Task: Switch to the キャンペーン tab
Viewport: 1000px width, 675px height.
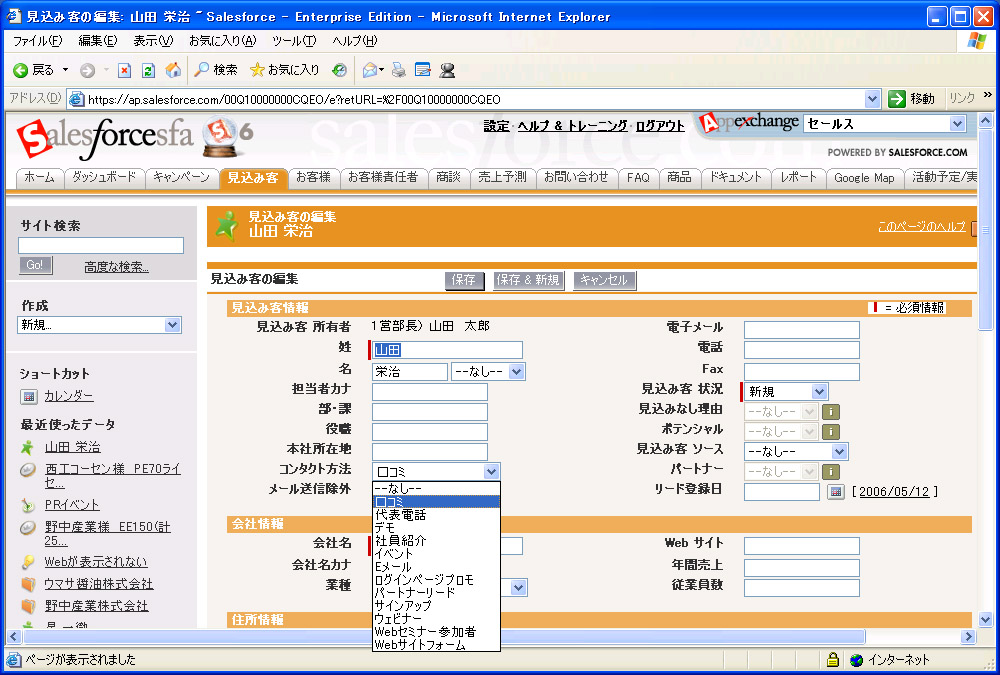Action: 182,177
